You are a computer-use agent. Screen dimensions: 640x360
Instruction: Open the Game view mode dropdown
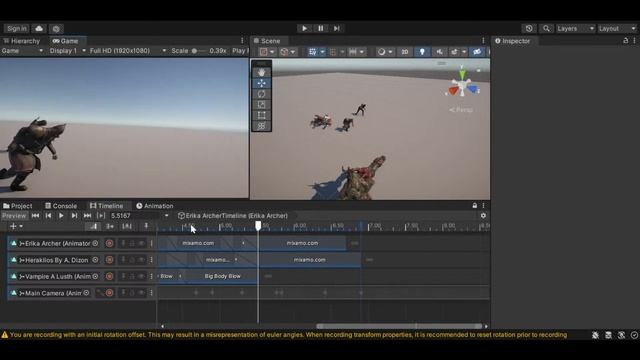tap(22, 51)
